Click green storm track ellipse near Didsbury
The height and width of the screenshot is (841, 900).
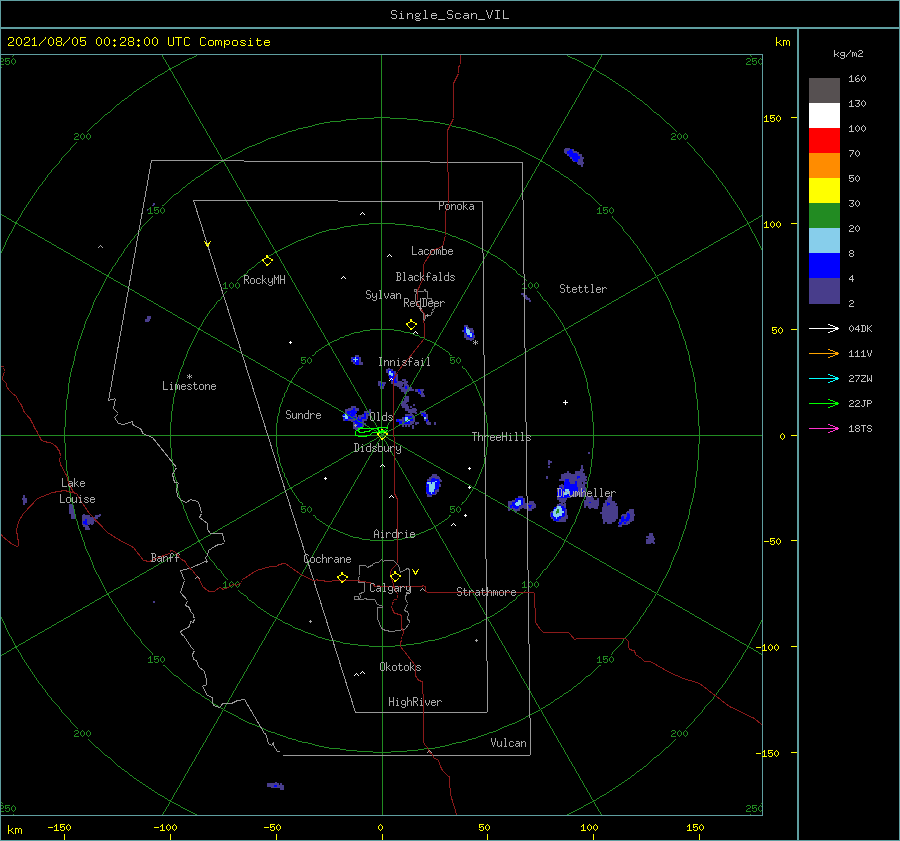(x=371, y=431)
